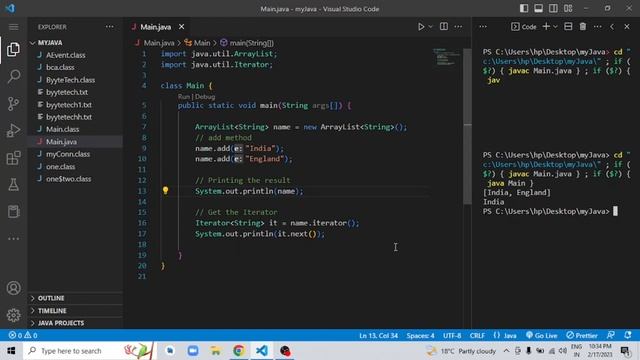Viewport: 640px width, 360px height.
Task: Click the lightbulb code action on line 13
Action: pyautogui.click(x=165, y=191)
